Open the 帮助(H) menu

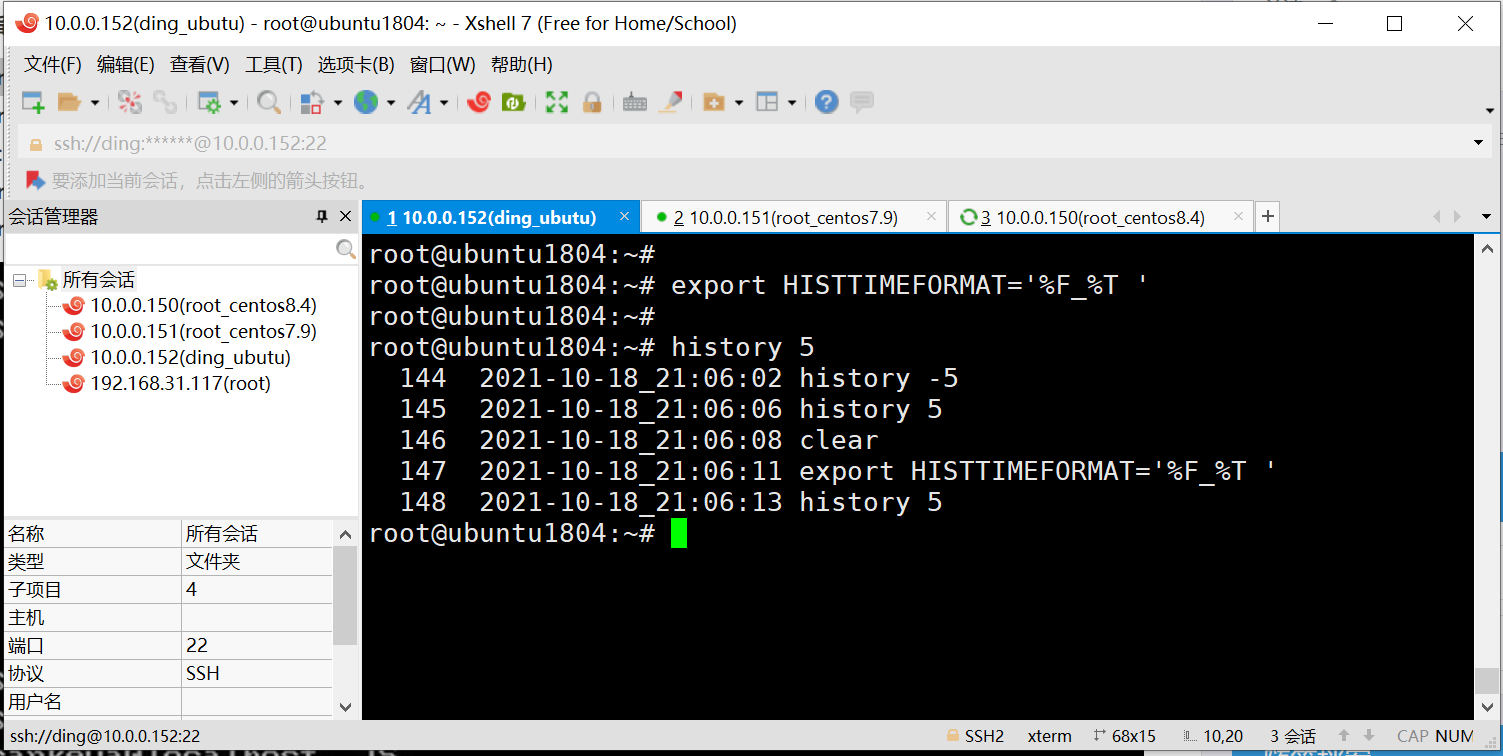[x=522, y=65]
